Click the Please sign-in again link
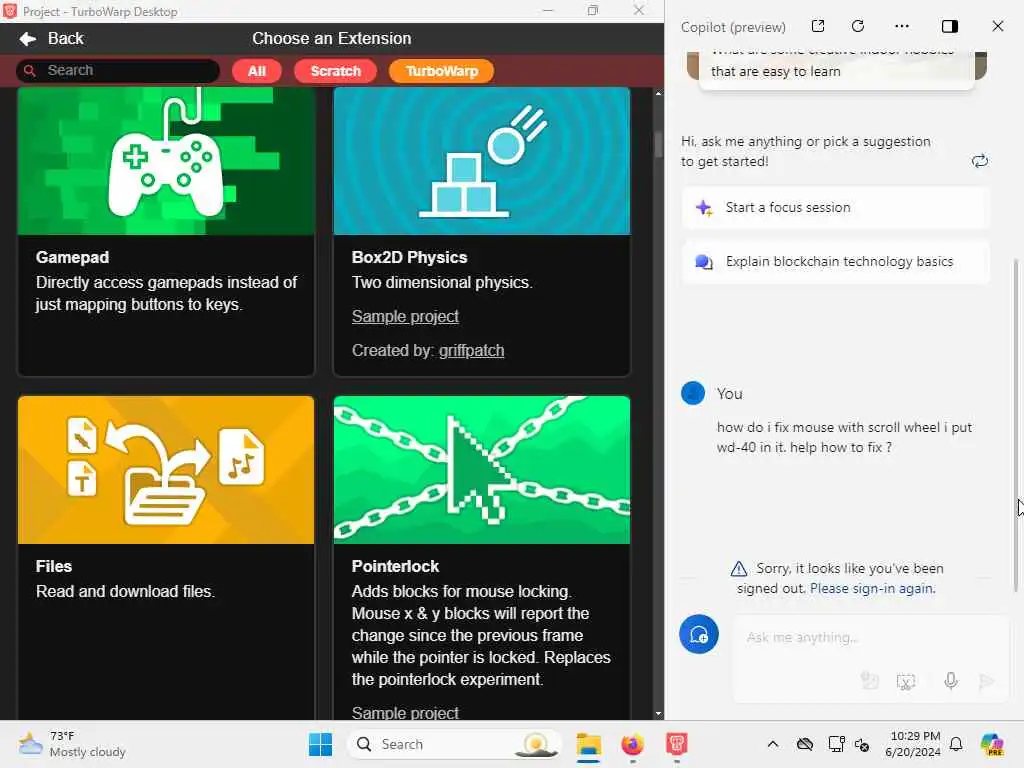Screen dimensions: 1024x768 872,588
